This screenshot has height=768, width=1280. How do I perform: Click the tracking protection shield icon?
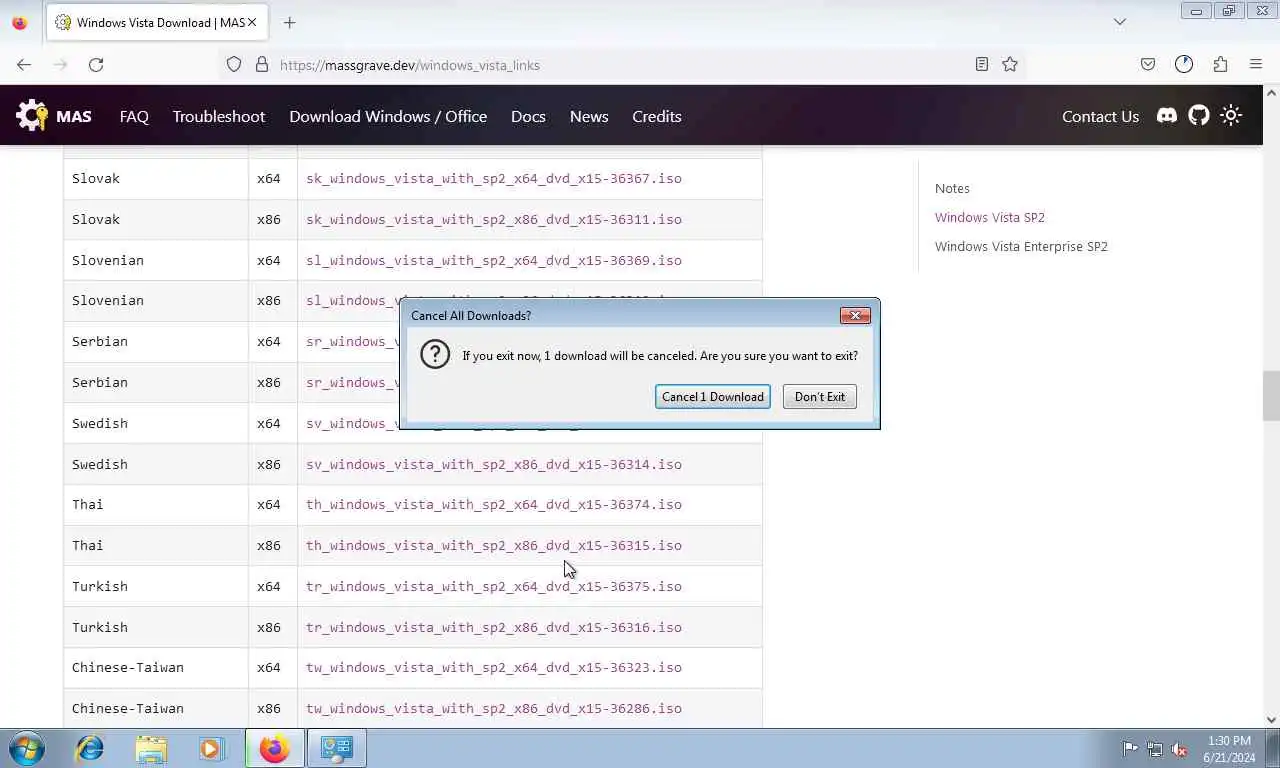click(234, 64)
